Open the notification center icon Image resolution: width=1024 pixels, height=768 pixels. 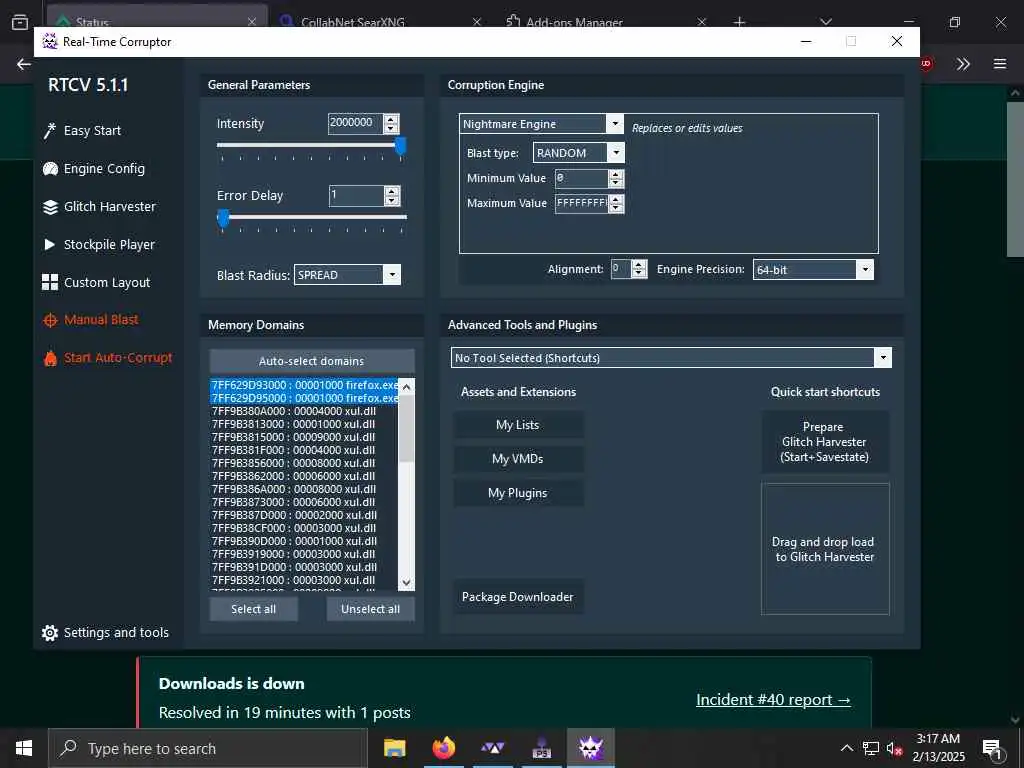(992, 748)
